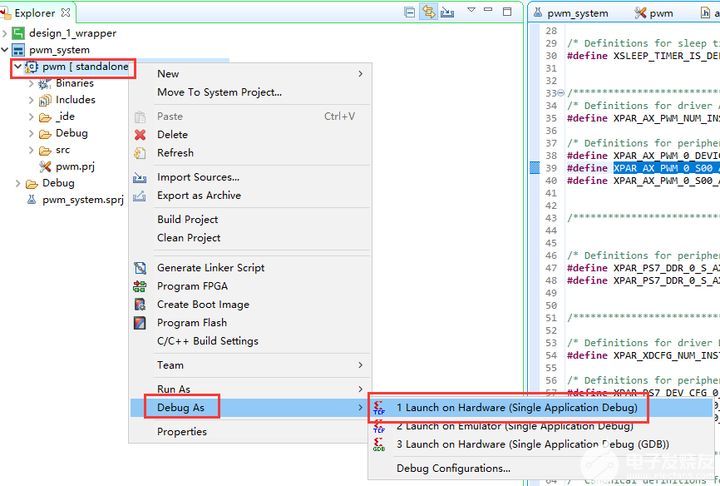Minimize the Explorer panel
Screen dimensions: 720x486
(488, 9)
